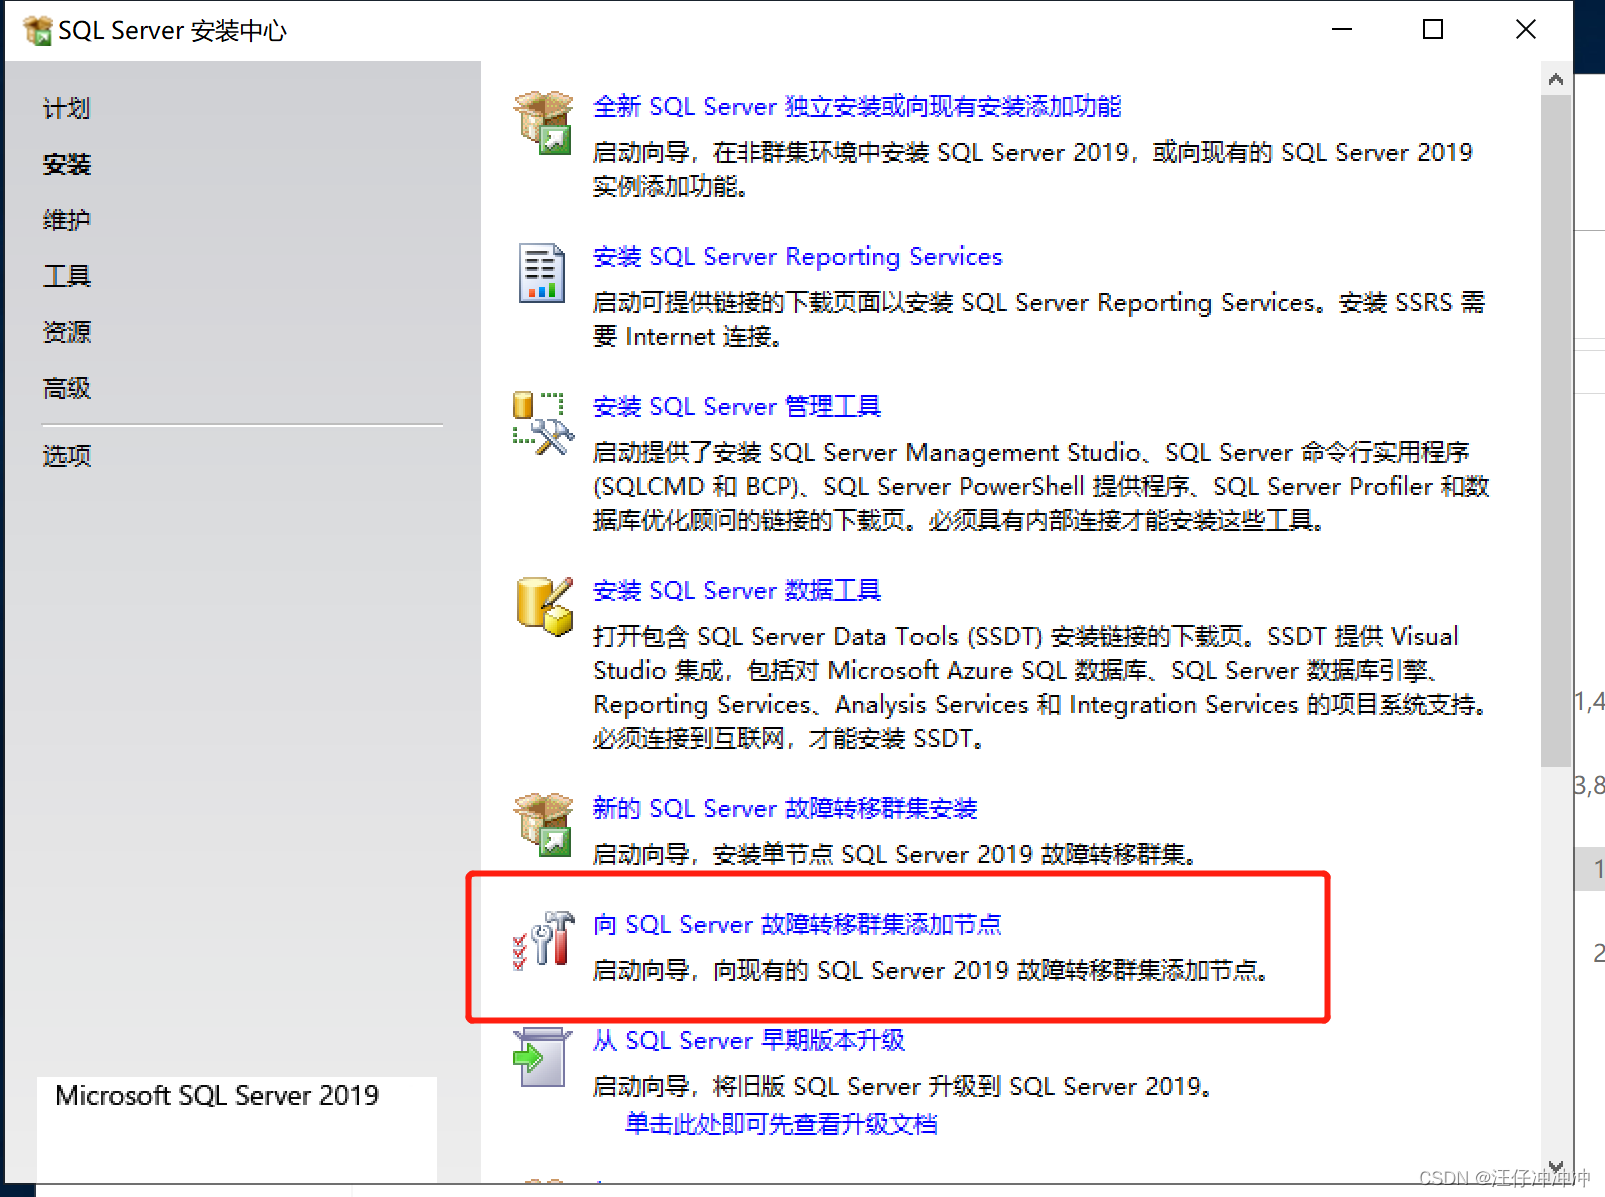The width and height of the screenshot is (1605, 1197).
Task: Click the SQL Server logo in title bar
Action: (36, 29)
